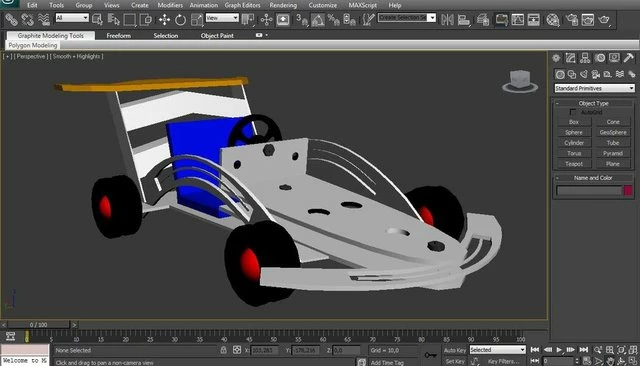
Task: Click the Teapot primitive button
Action: pos(574,164)
